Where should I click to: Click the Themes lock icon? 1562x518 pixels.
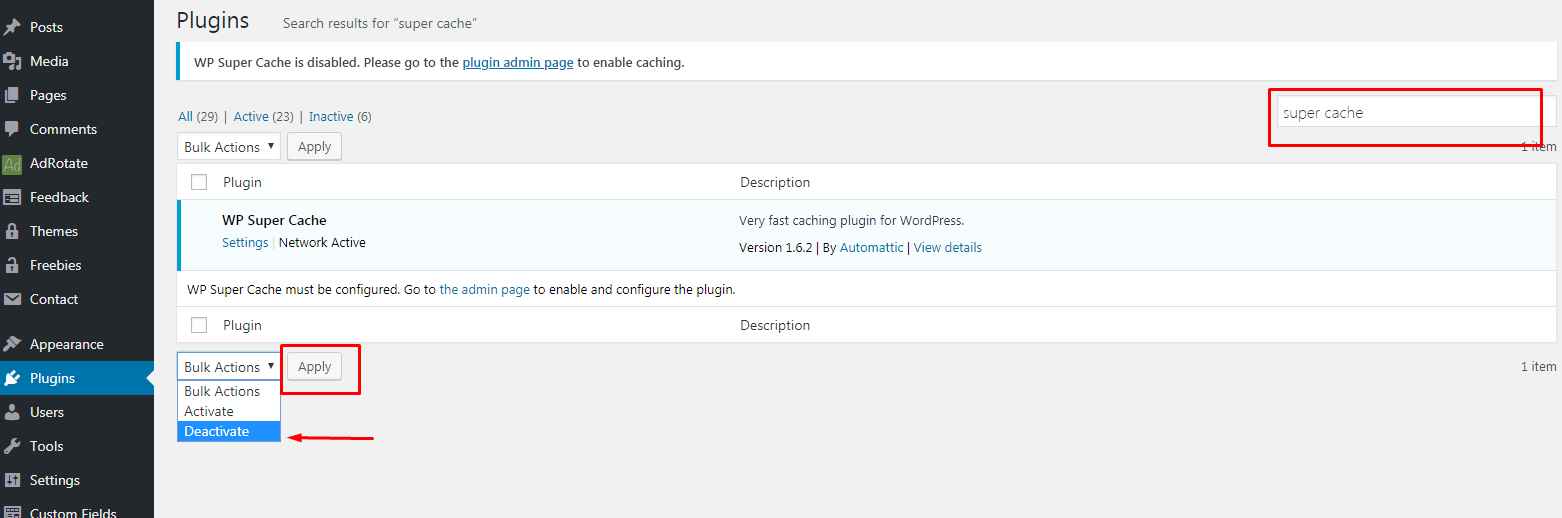point(12,231)
